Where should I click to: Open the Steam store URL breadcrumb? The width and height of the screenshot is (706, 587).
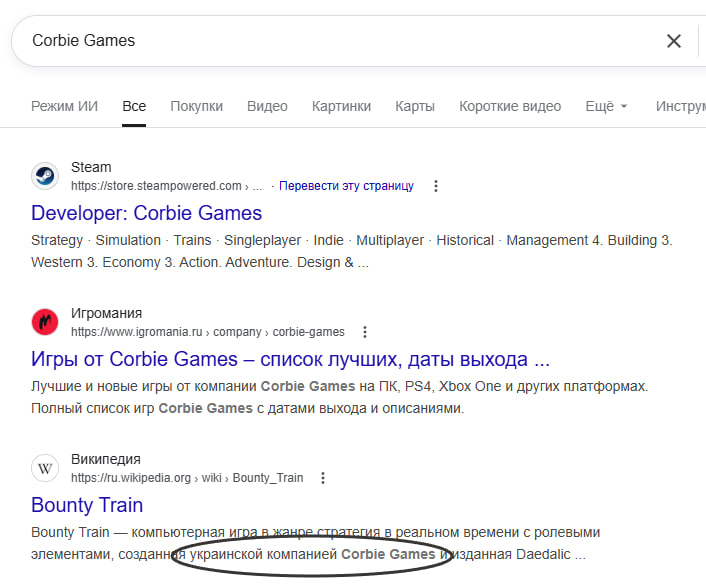(x=167, y=186)
